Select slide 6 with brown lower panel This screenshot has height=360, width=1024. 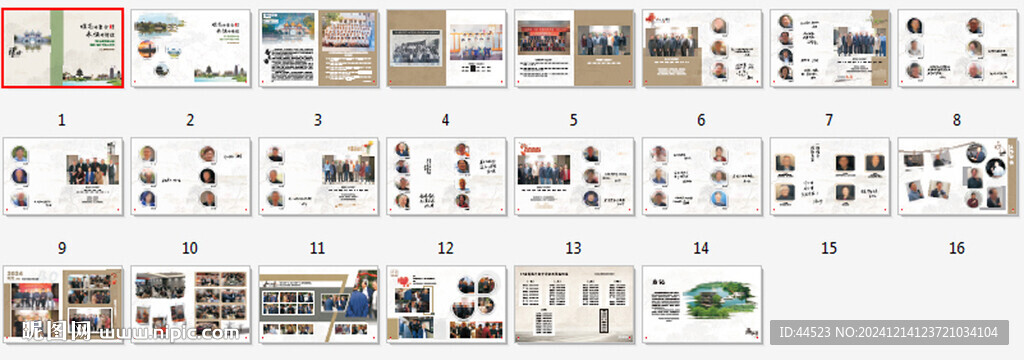click(702, 48)
